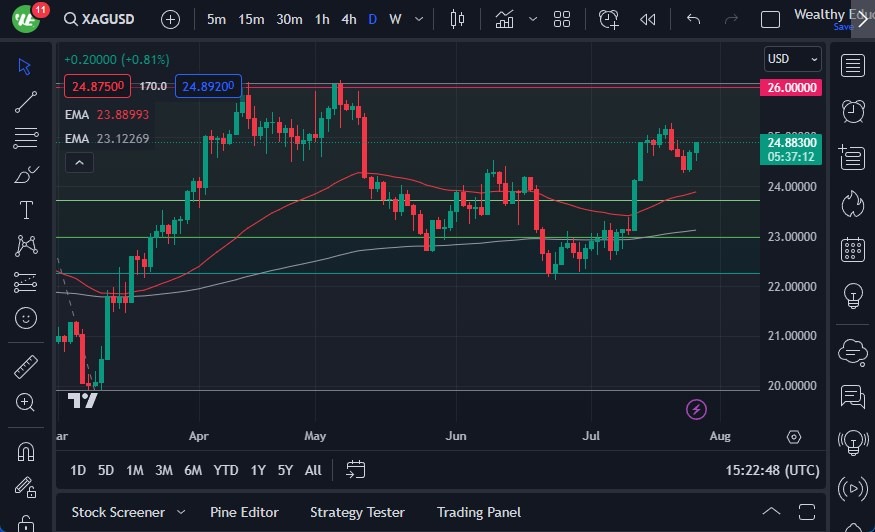Open the emoji icons tool
Viewport: 875px width, 532px height.
[x=26, y=318]
